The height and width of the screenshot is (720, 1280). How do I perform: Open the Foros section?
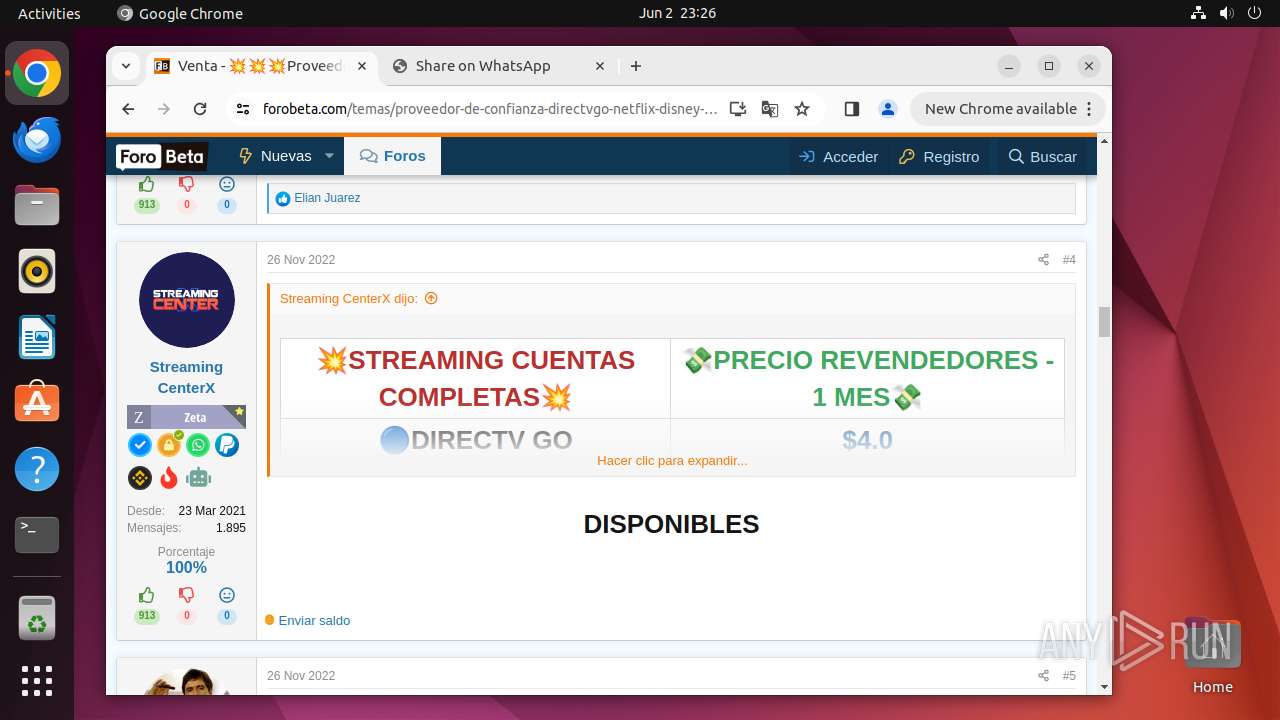click(393, 156)
